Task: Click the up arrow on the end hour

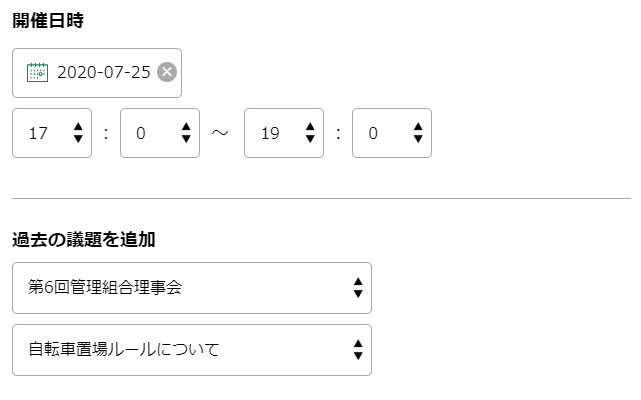Action: click(x=310, y=126)
